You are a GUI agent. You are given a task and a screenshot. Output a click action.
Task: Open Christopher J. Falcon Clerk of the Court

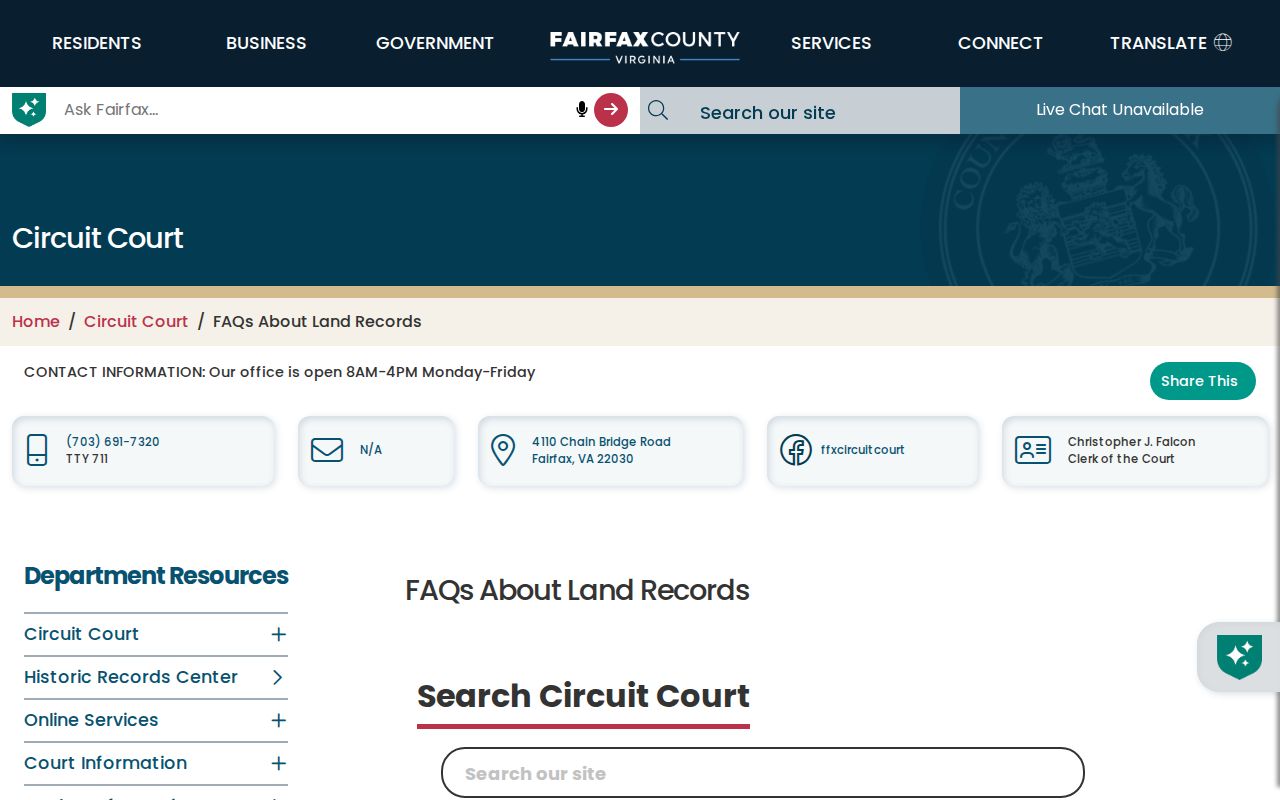(x=1131, y=450)
